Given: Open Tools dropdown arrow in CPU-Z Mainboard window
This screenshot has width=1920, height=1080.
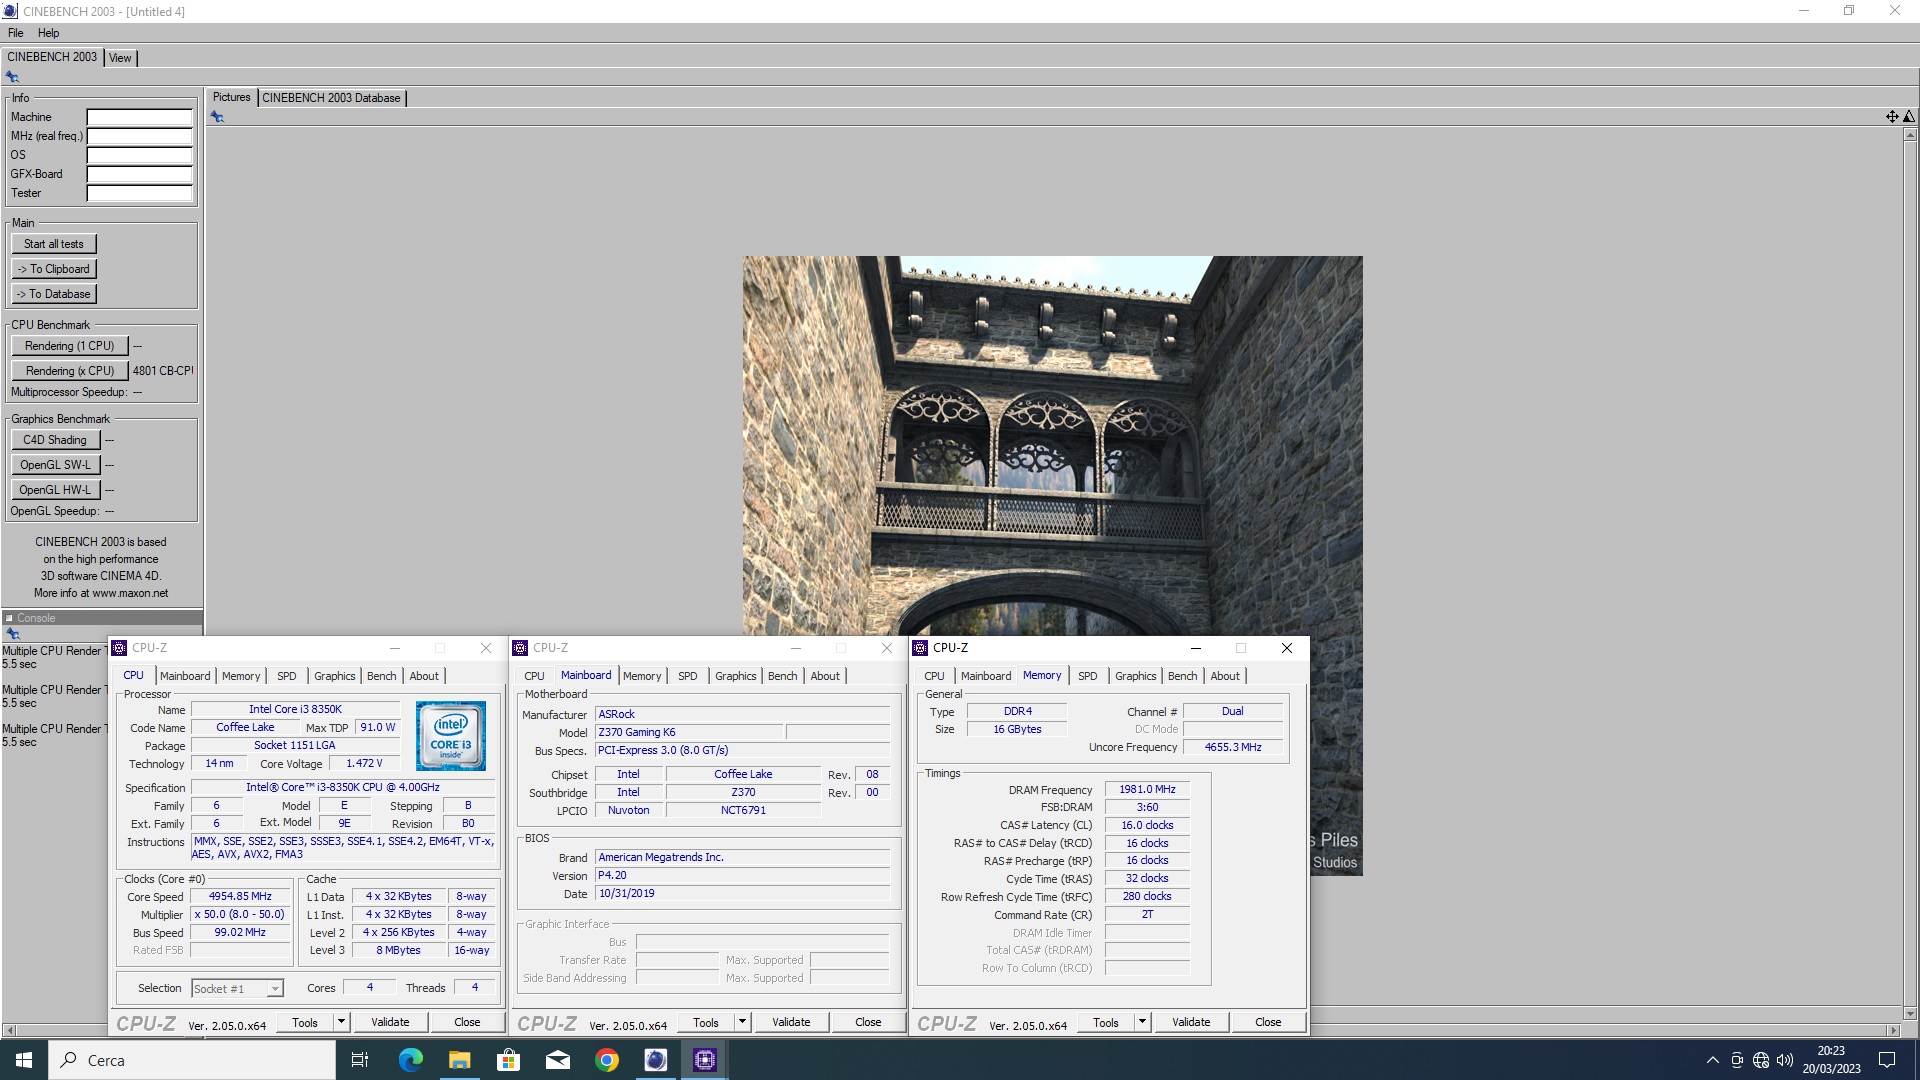Looking at the screenshot, I should click(x=742, y=1022).
